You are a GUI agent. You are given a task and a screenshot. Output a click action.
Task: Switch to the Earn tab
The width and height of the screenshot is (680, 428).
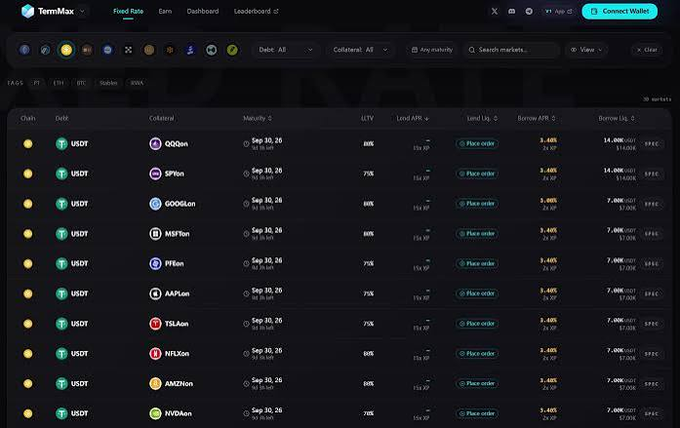[165, 11]
